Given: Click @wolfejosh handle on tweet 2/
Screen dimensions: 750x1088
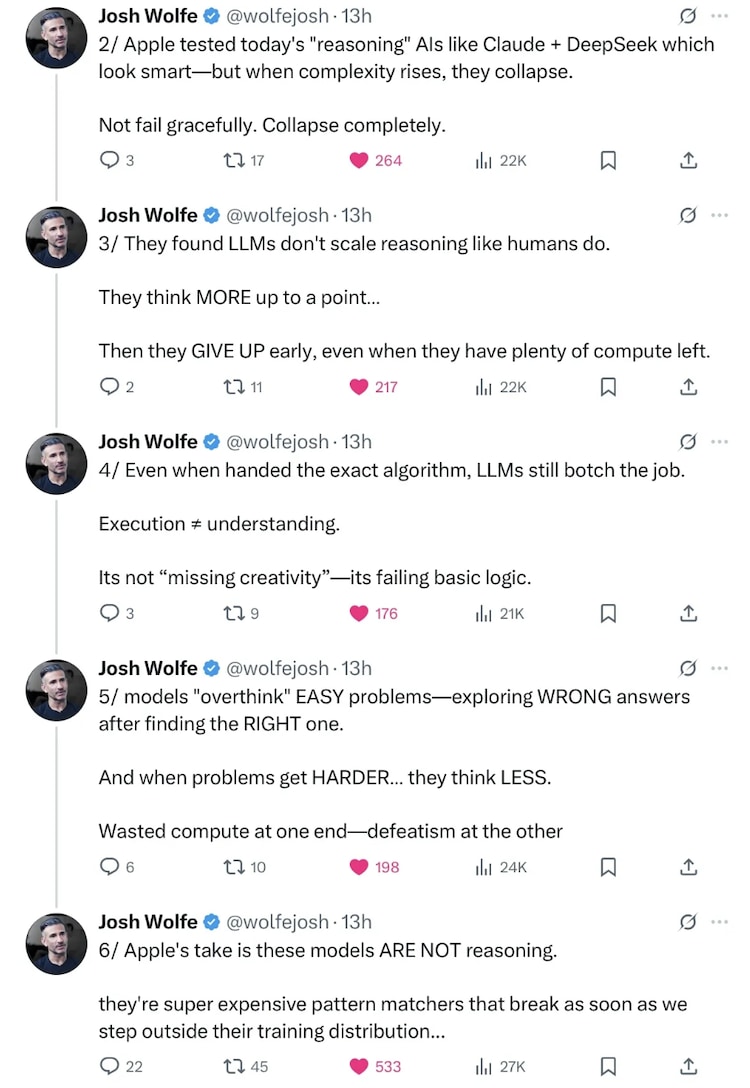Looking at the screenshot, I should tap(277, 15).
